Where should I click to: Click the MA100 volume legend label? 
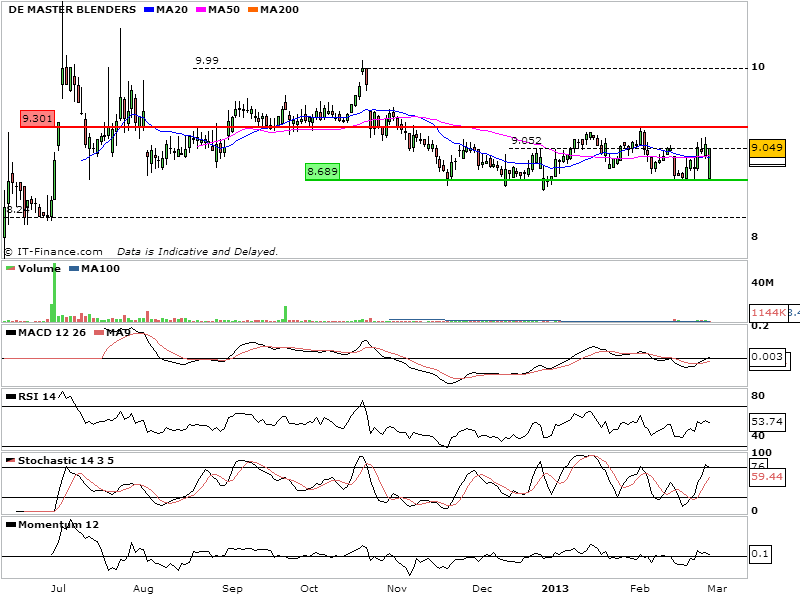coord(101,269)
